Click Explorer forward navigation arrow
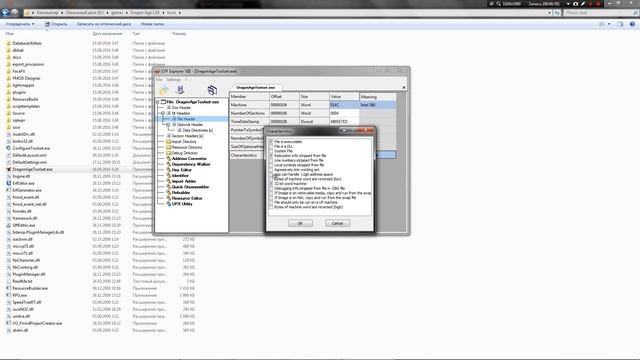 point(15,13)
